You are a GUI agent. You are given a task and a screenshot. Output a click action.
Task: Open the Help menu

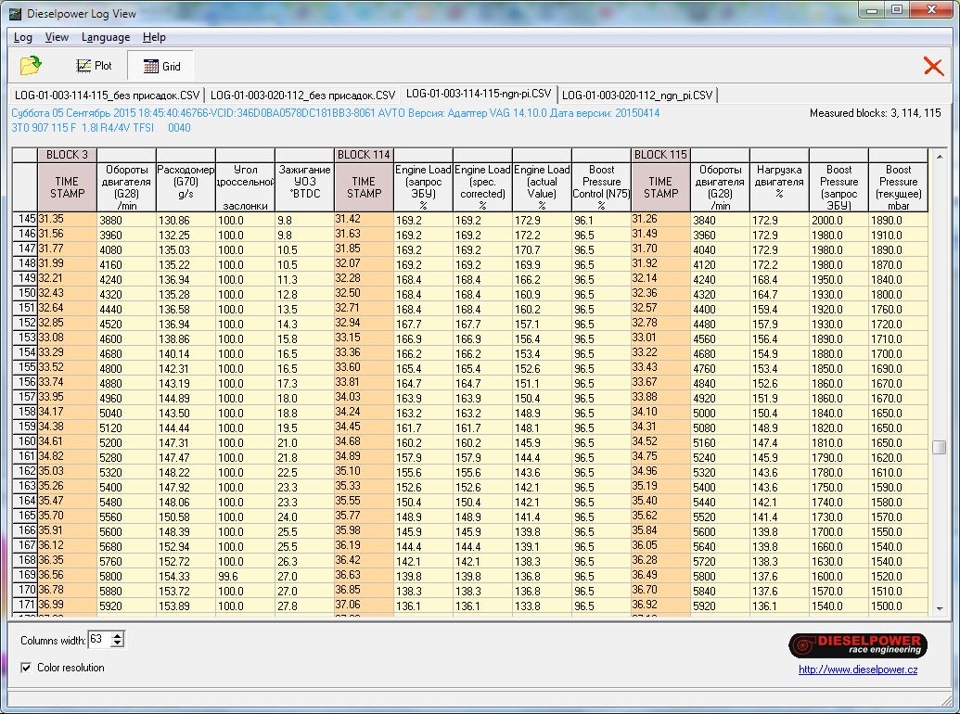pos(154,37)
